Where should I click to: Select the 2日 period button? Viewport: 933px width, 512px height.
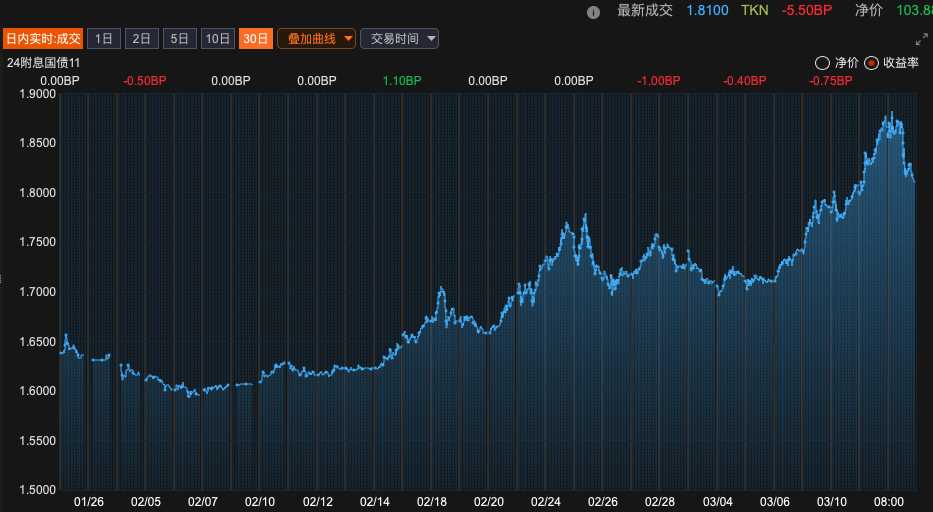point(141,39)
